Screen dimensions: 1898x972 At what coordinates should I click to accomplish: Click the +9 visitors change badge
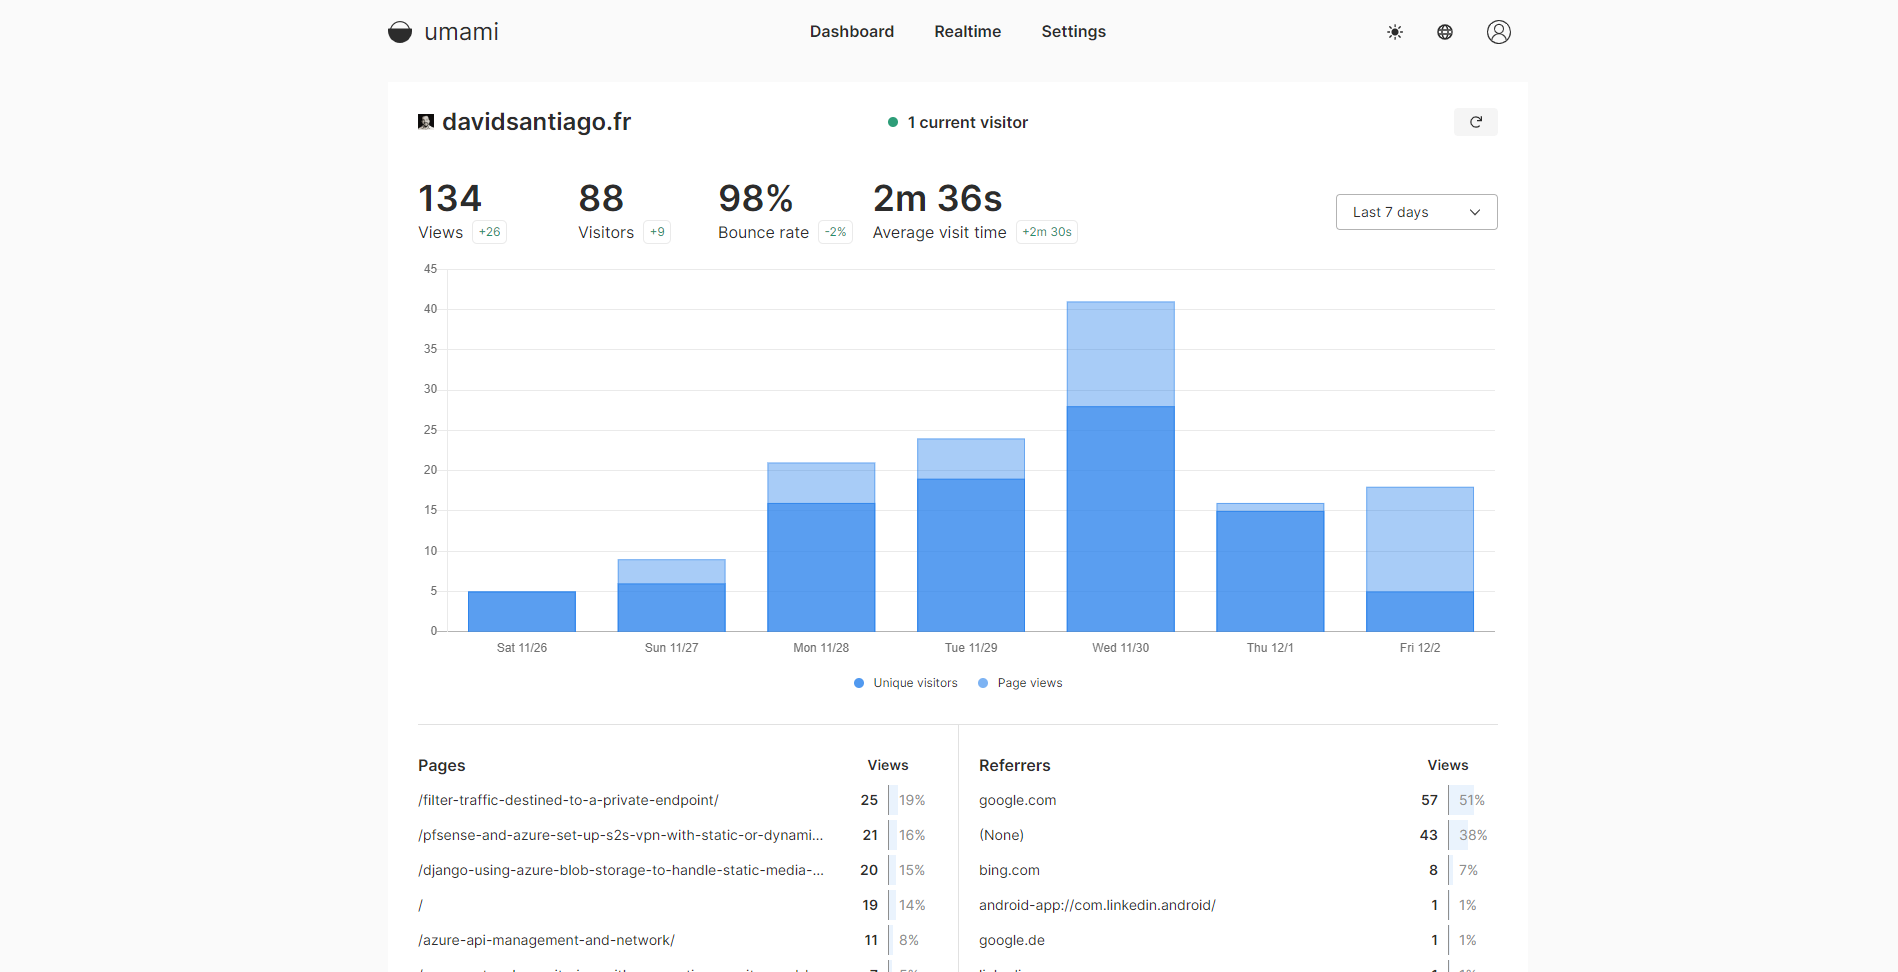click(x=657, y=232)
